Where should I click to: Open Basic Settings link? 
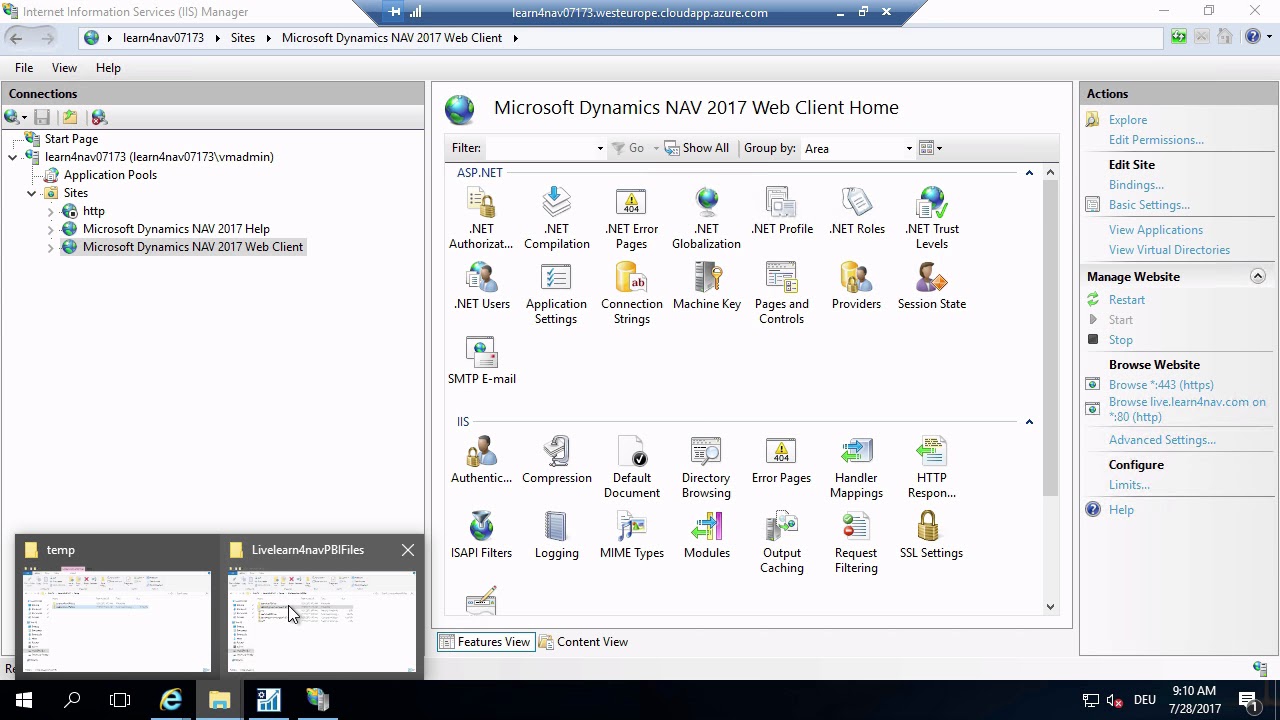pyautogui.click(x=1149, y=205)
